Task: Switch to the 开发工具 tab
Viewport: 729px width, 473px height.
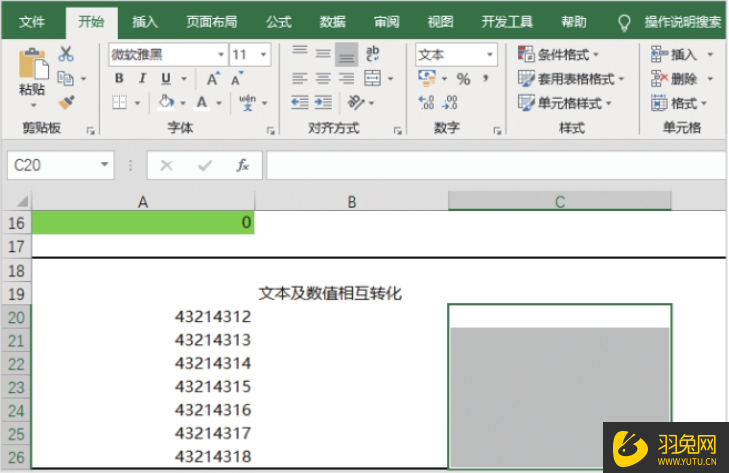Action: (507, 21)
